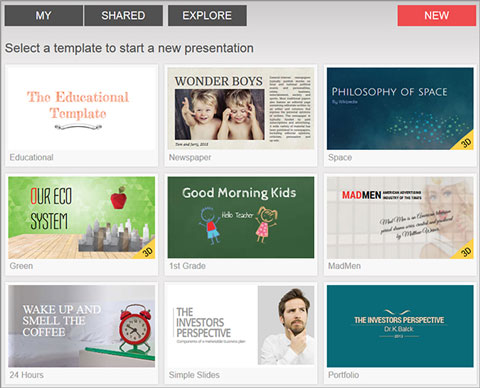Choose the Good Morning Kids thumbnail
This screenshot has width=480, height=388.
click(241, 217)
